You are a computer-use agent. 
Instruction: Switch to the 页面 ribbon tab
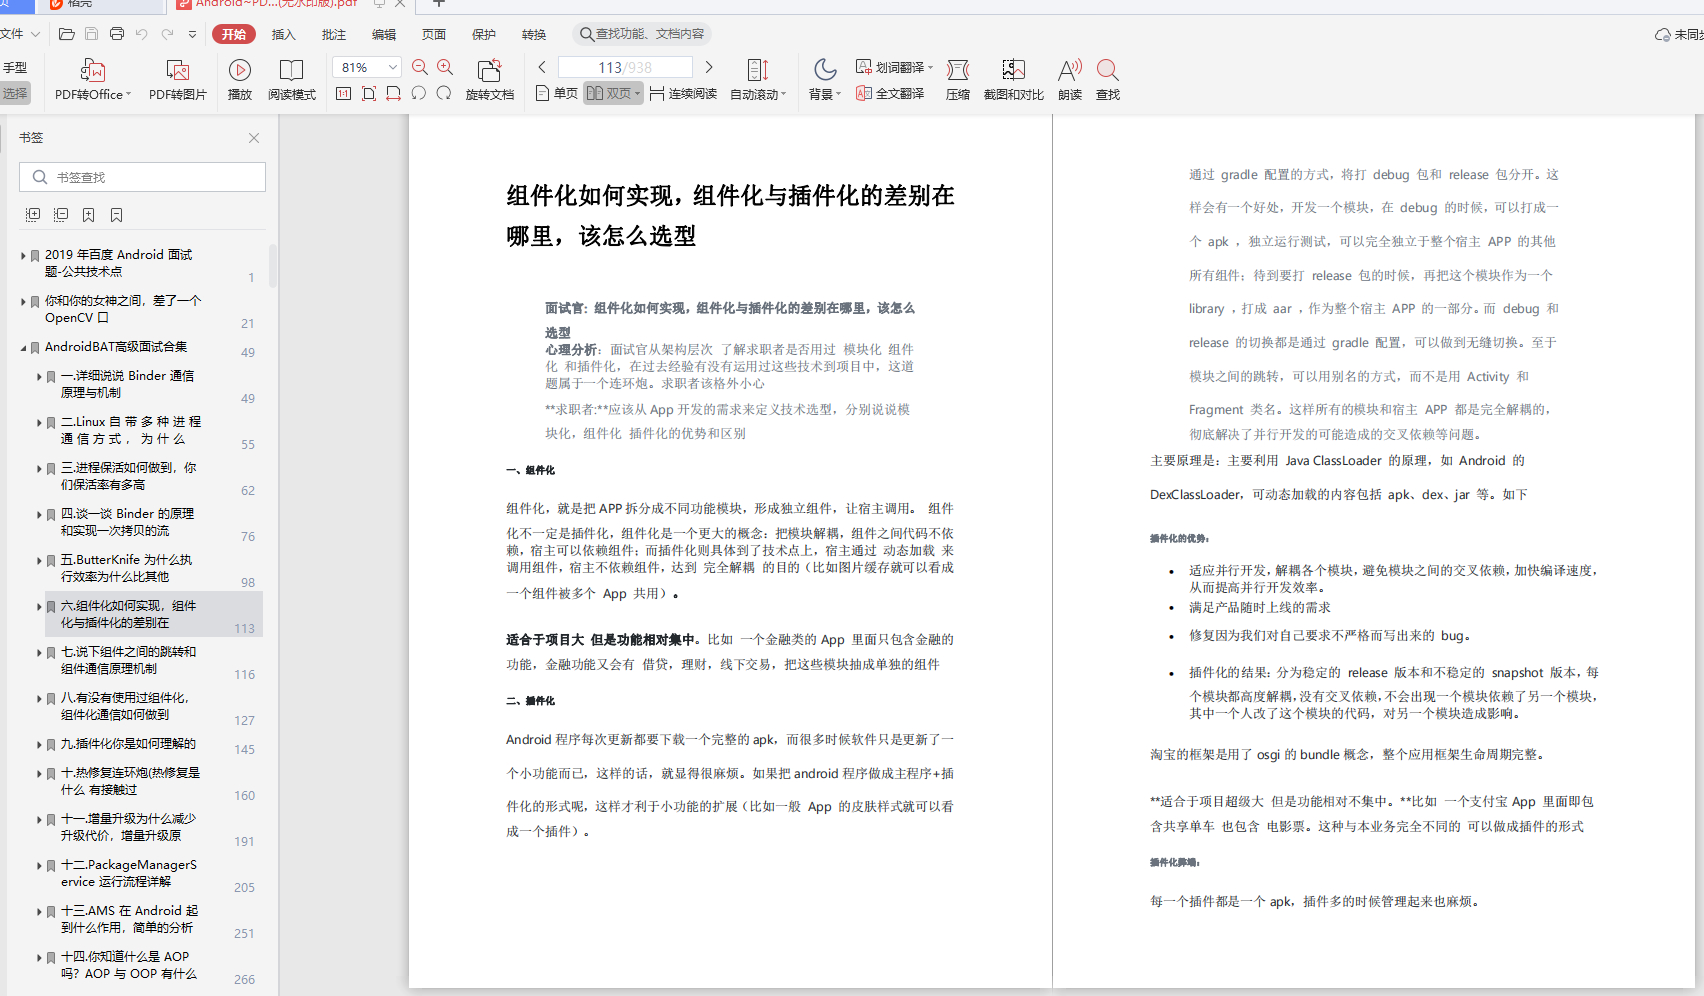coord(434,34)
